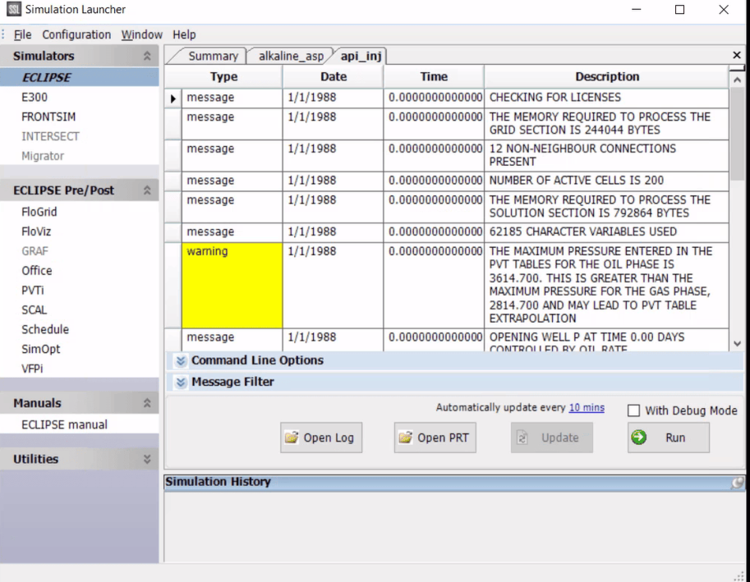Enable the With Debug Mode checkbox
The width and height of the screenshot is (750, 582).
(633, 410)
